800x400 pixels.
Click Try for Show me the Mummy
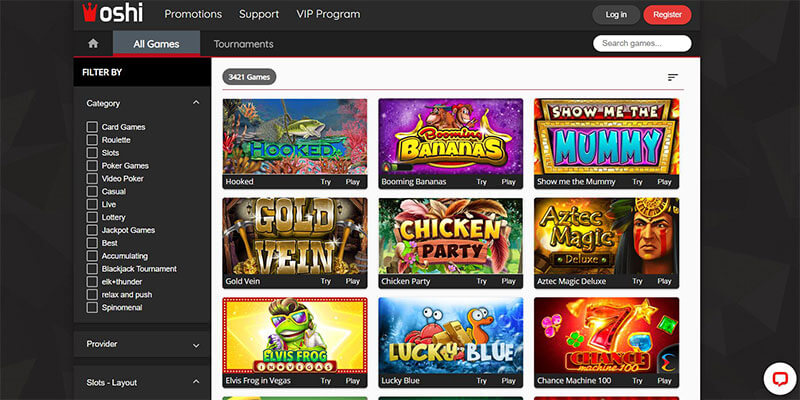(637, 182)
